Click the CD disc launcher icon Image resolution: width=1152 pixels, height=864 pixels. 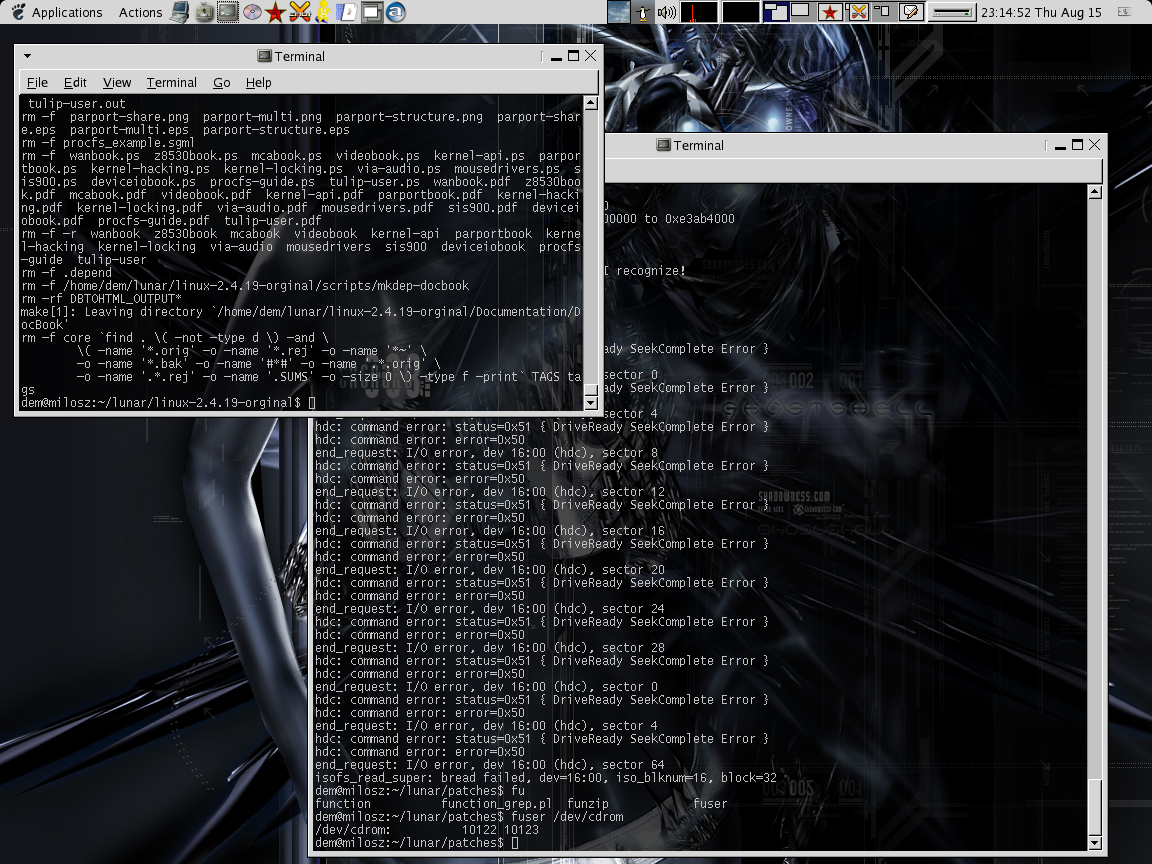pyautogui.click(x=252, y=13)
